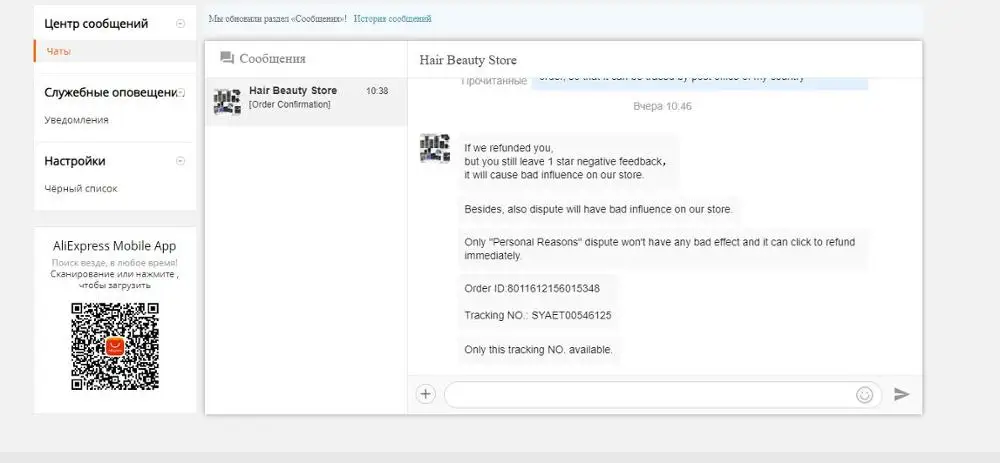1000x463 pixels.
Task: Click the Центр сообщений heading
Action: pyautogui.click(x=96, y=24)
